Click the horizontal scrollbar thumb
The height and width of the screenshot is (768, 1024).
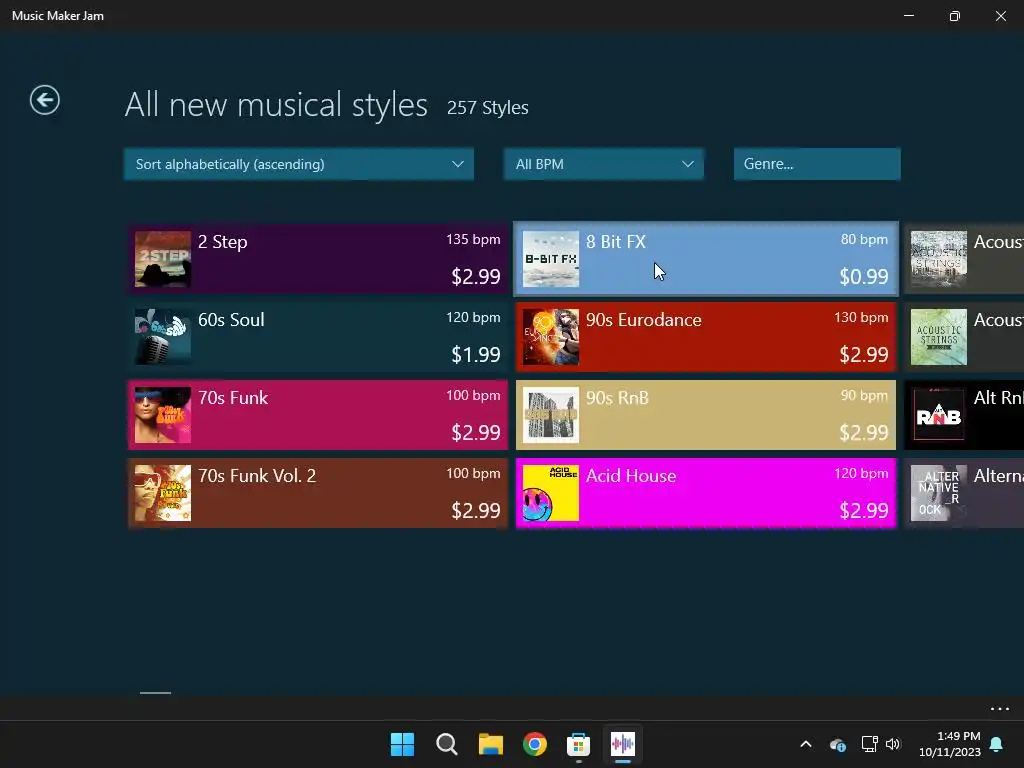click(155, 693)
